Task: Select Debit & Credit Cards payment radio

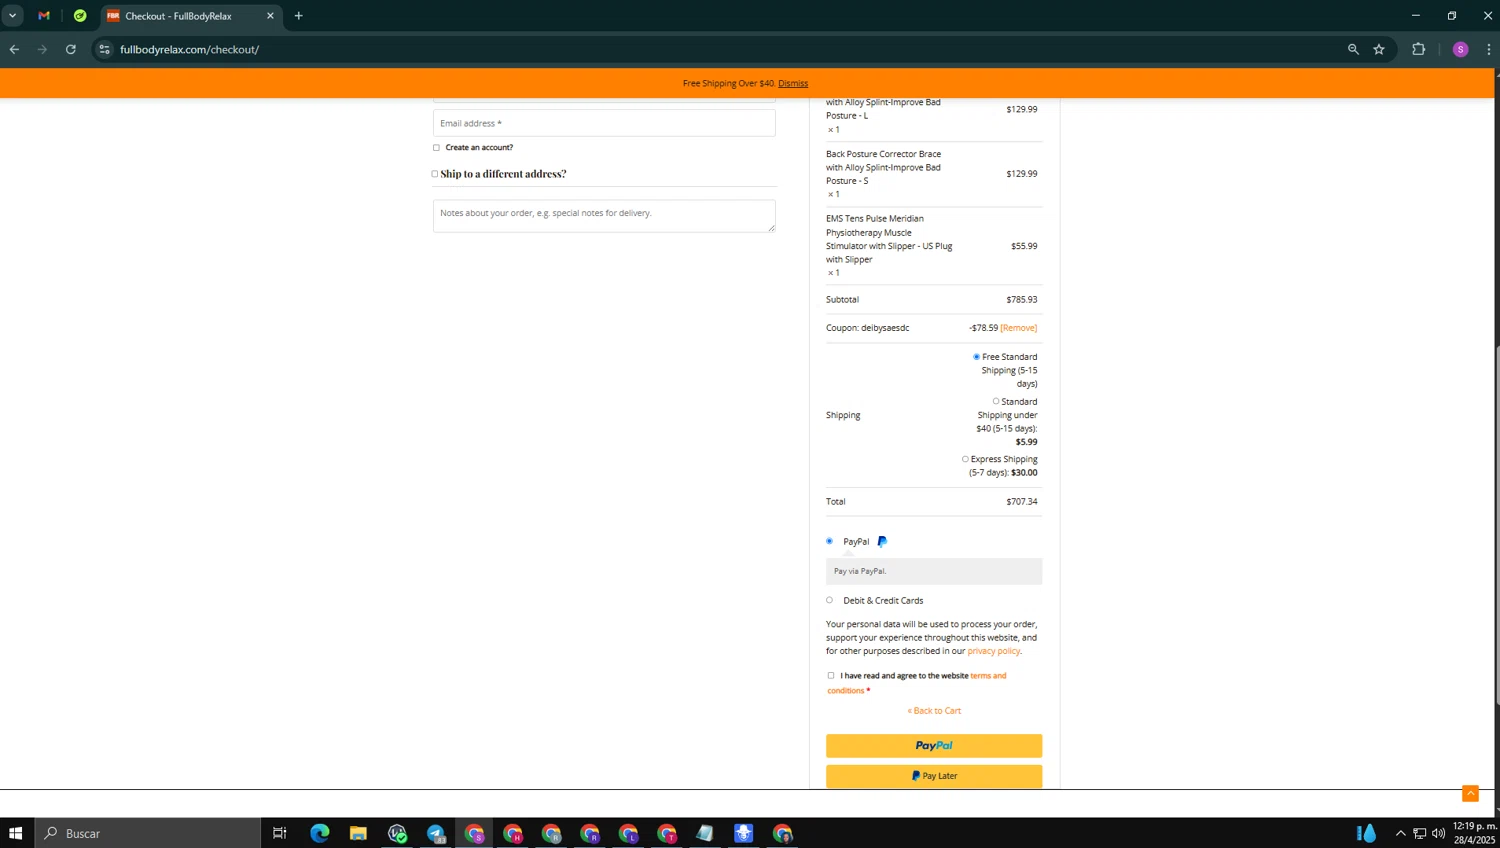Action: click(829, 600)
